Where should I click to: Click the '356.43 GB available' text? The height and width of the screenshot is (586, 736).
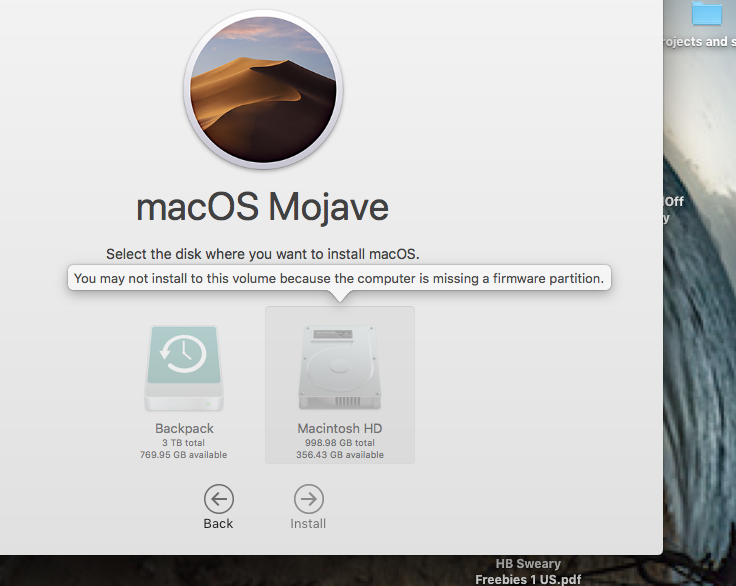[340, 455]
